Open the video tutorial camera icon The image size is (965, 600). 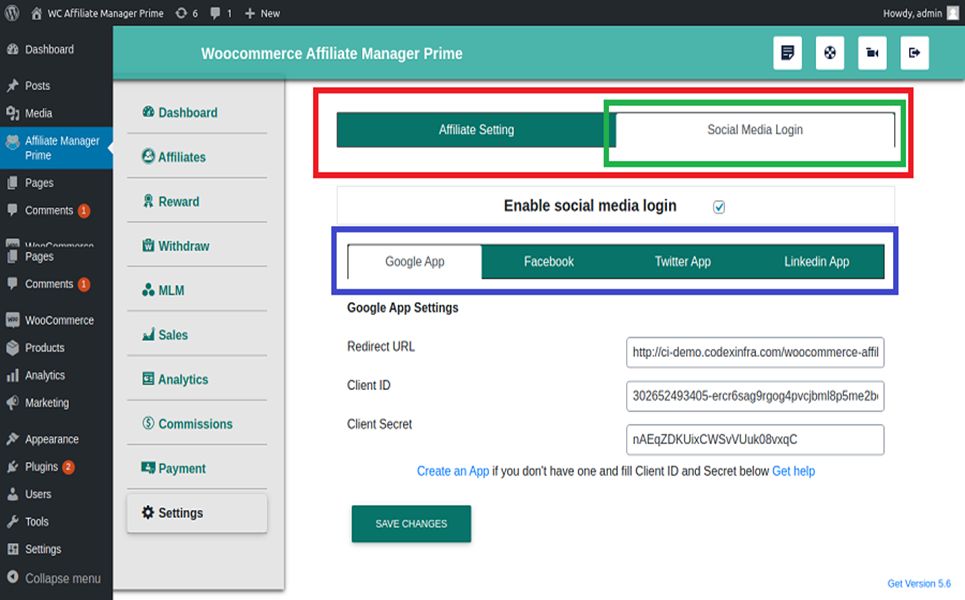pyautogui.click(x=872, y=53)
